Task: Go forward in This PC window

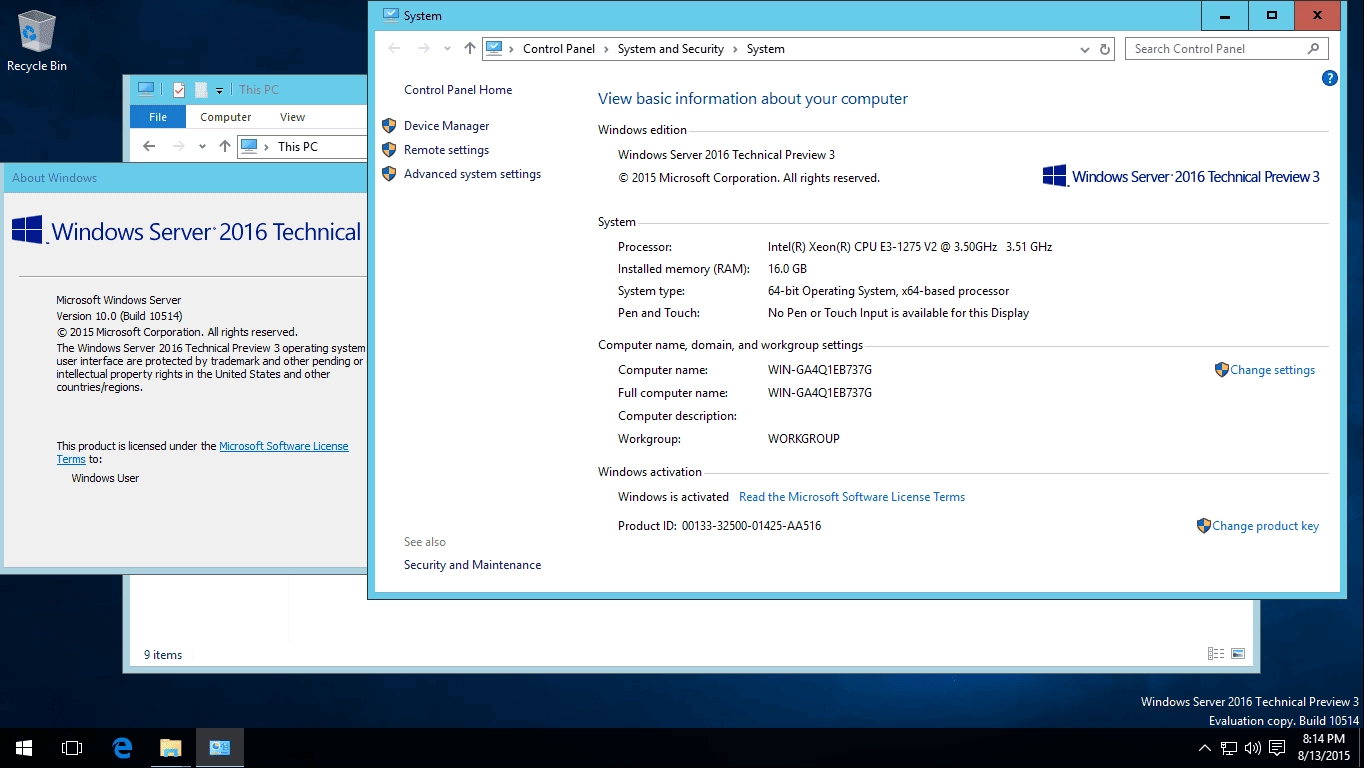Action: [x=179, y=146]
